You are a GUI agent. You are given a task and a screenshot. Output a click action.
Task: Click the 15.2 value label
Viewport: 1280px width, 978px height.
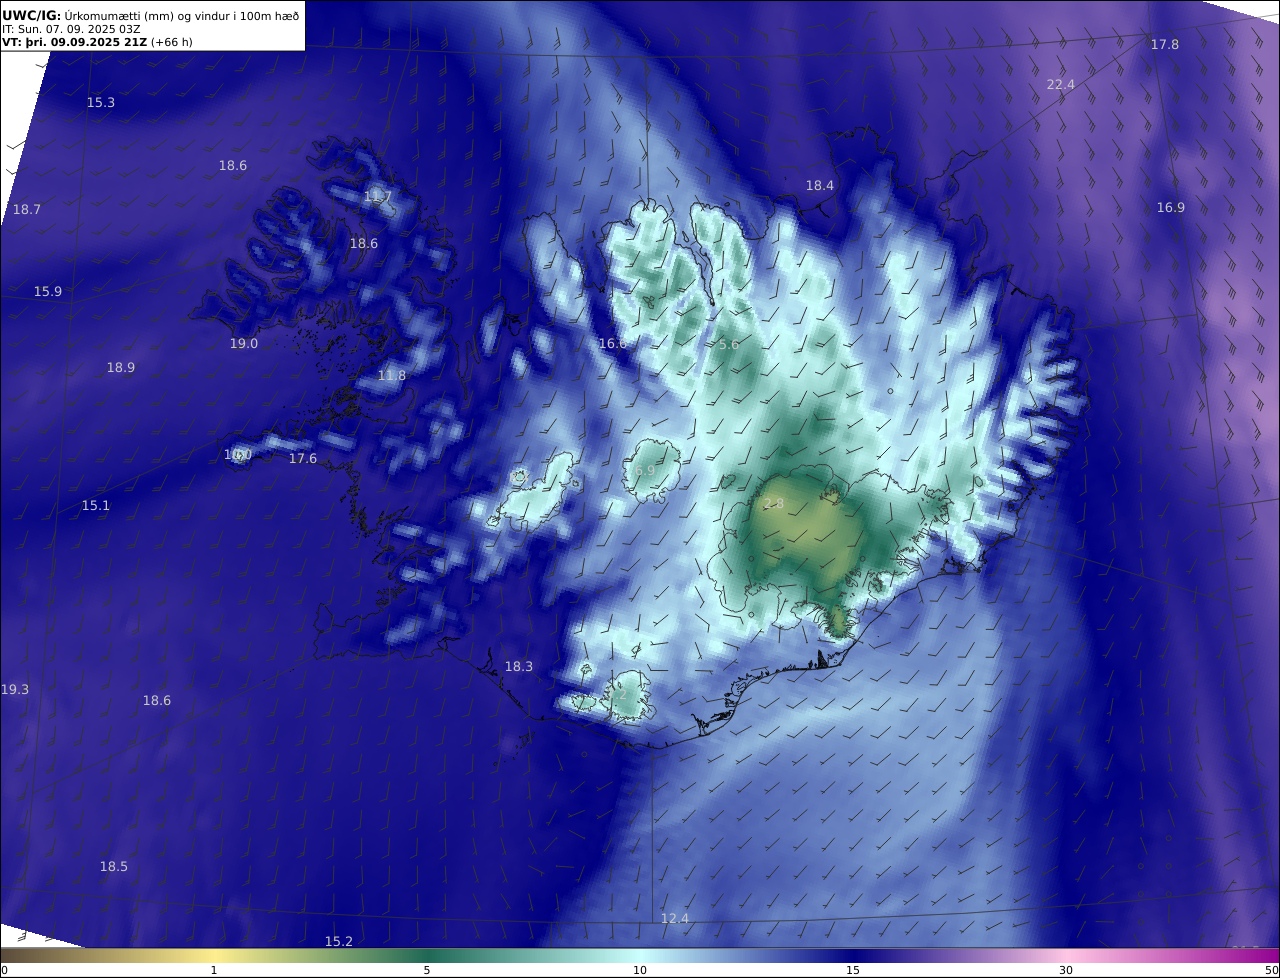pyautogui.click(x=339, y=942)
